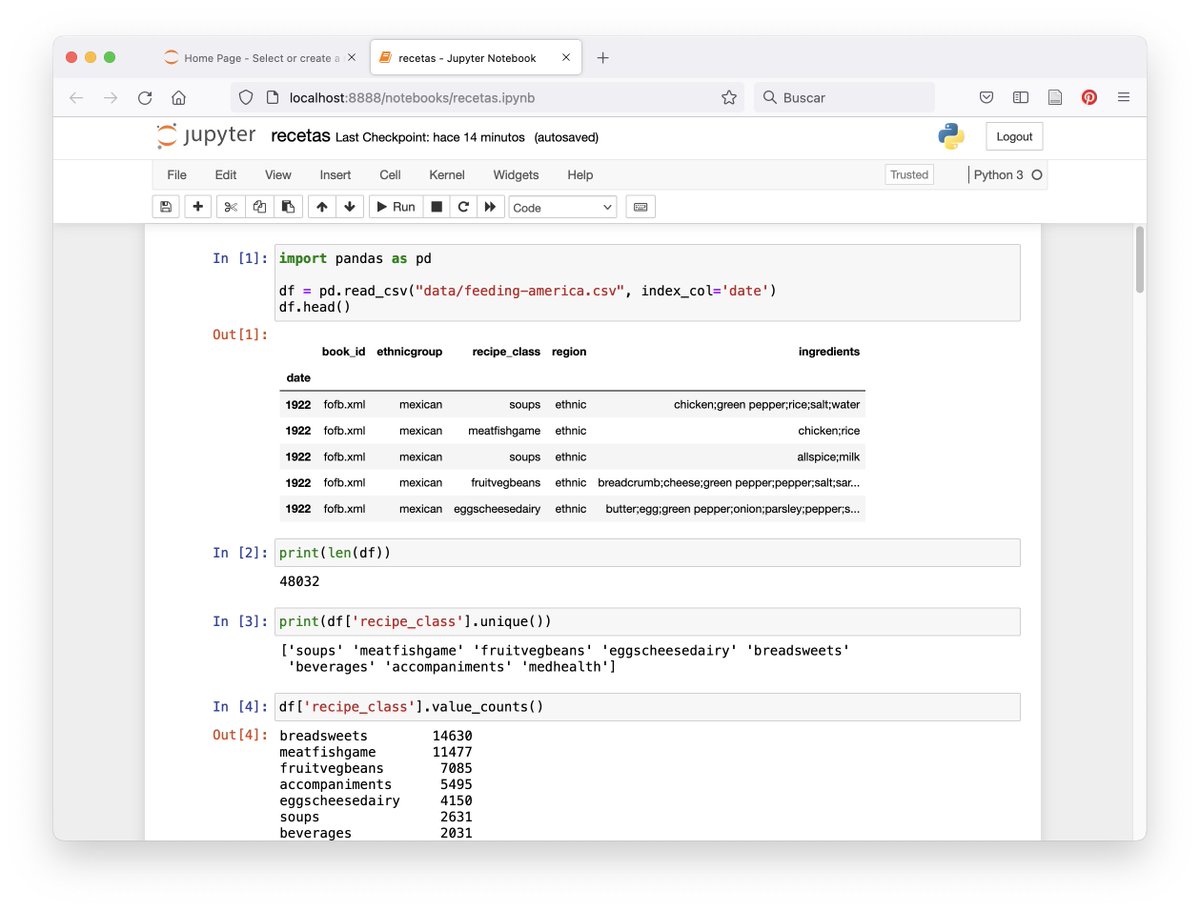The height and width of the screenshot is (911, 1200).
Task: Save notebook with the floppy disk icon
Action: (x=166, y=207)
